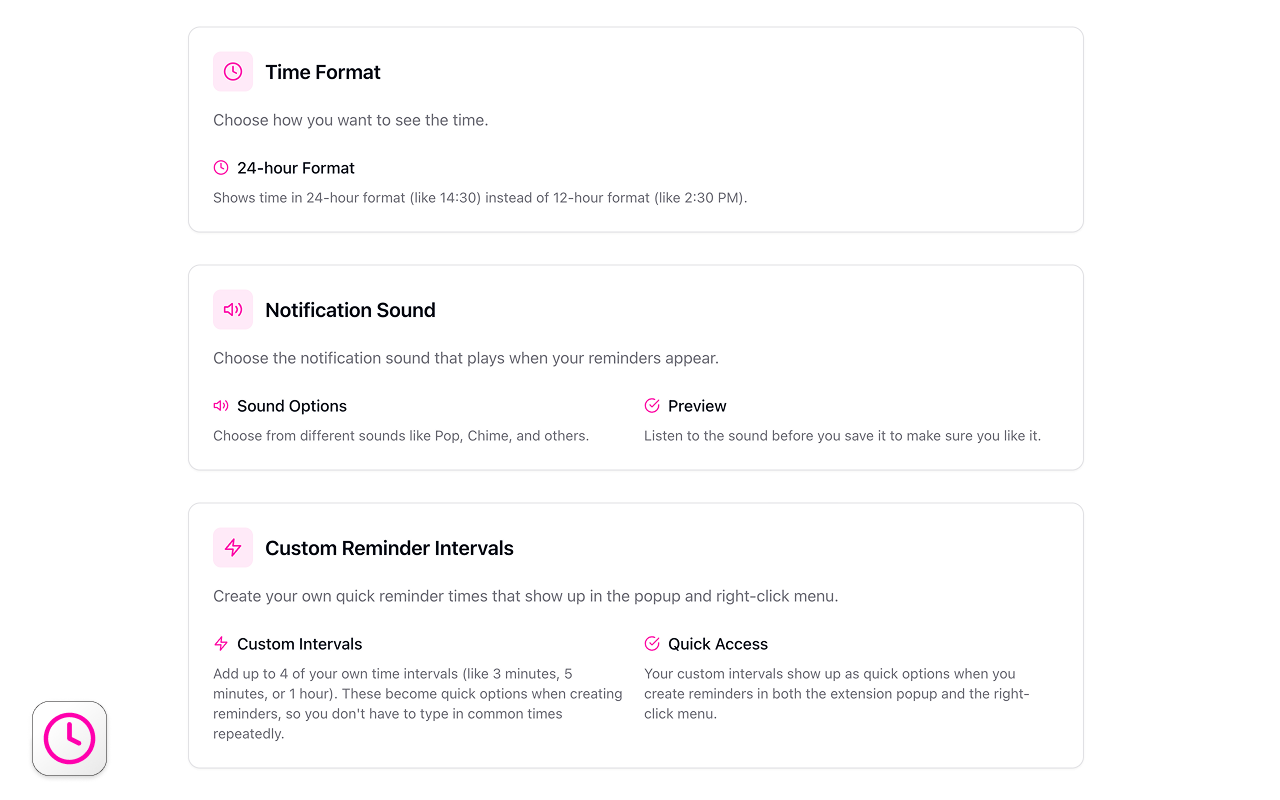Click the speaker icon beside Notification Sound
The height and width of the screenshot is (800, 1280).
[x=232, y=309]
